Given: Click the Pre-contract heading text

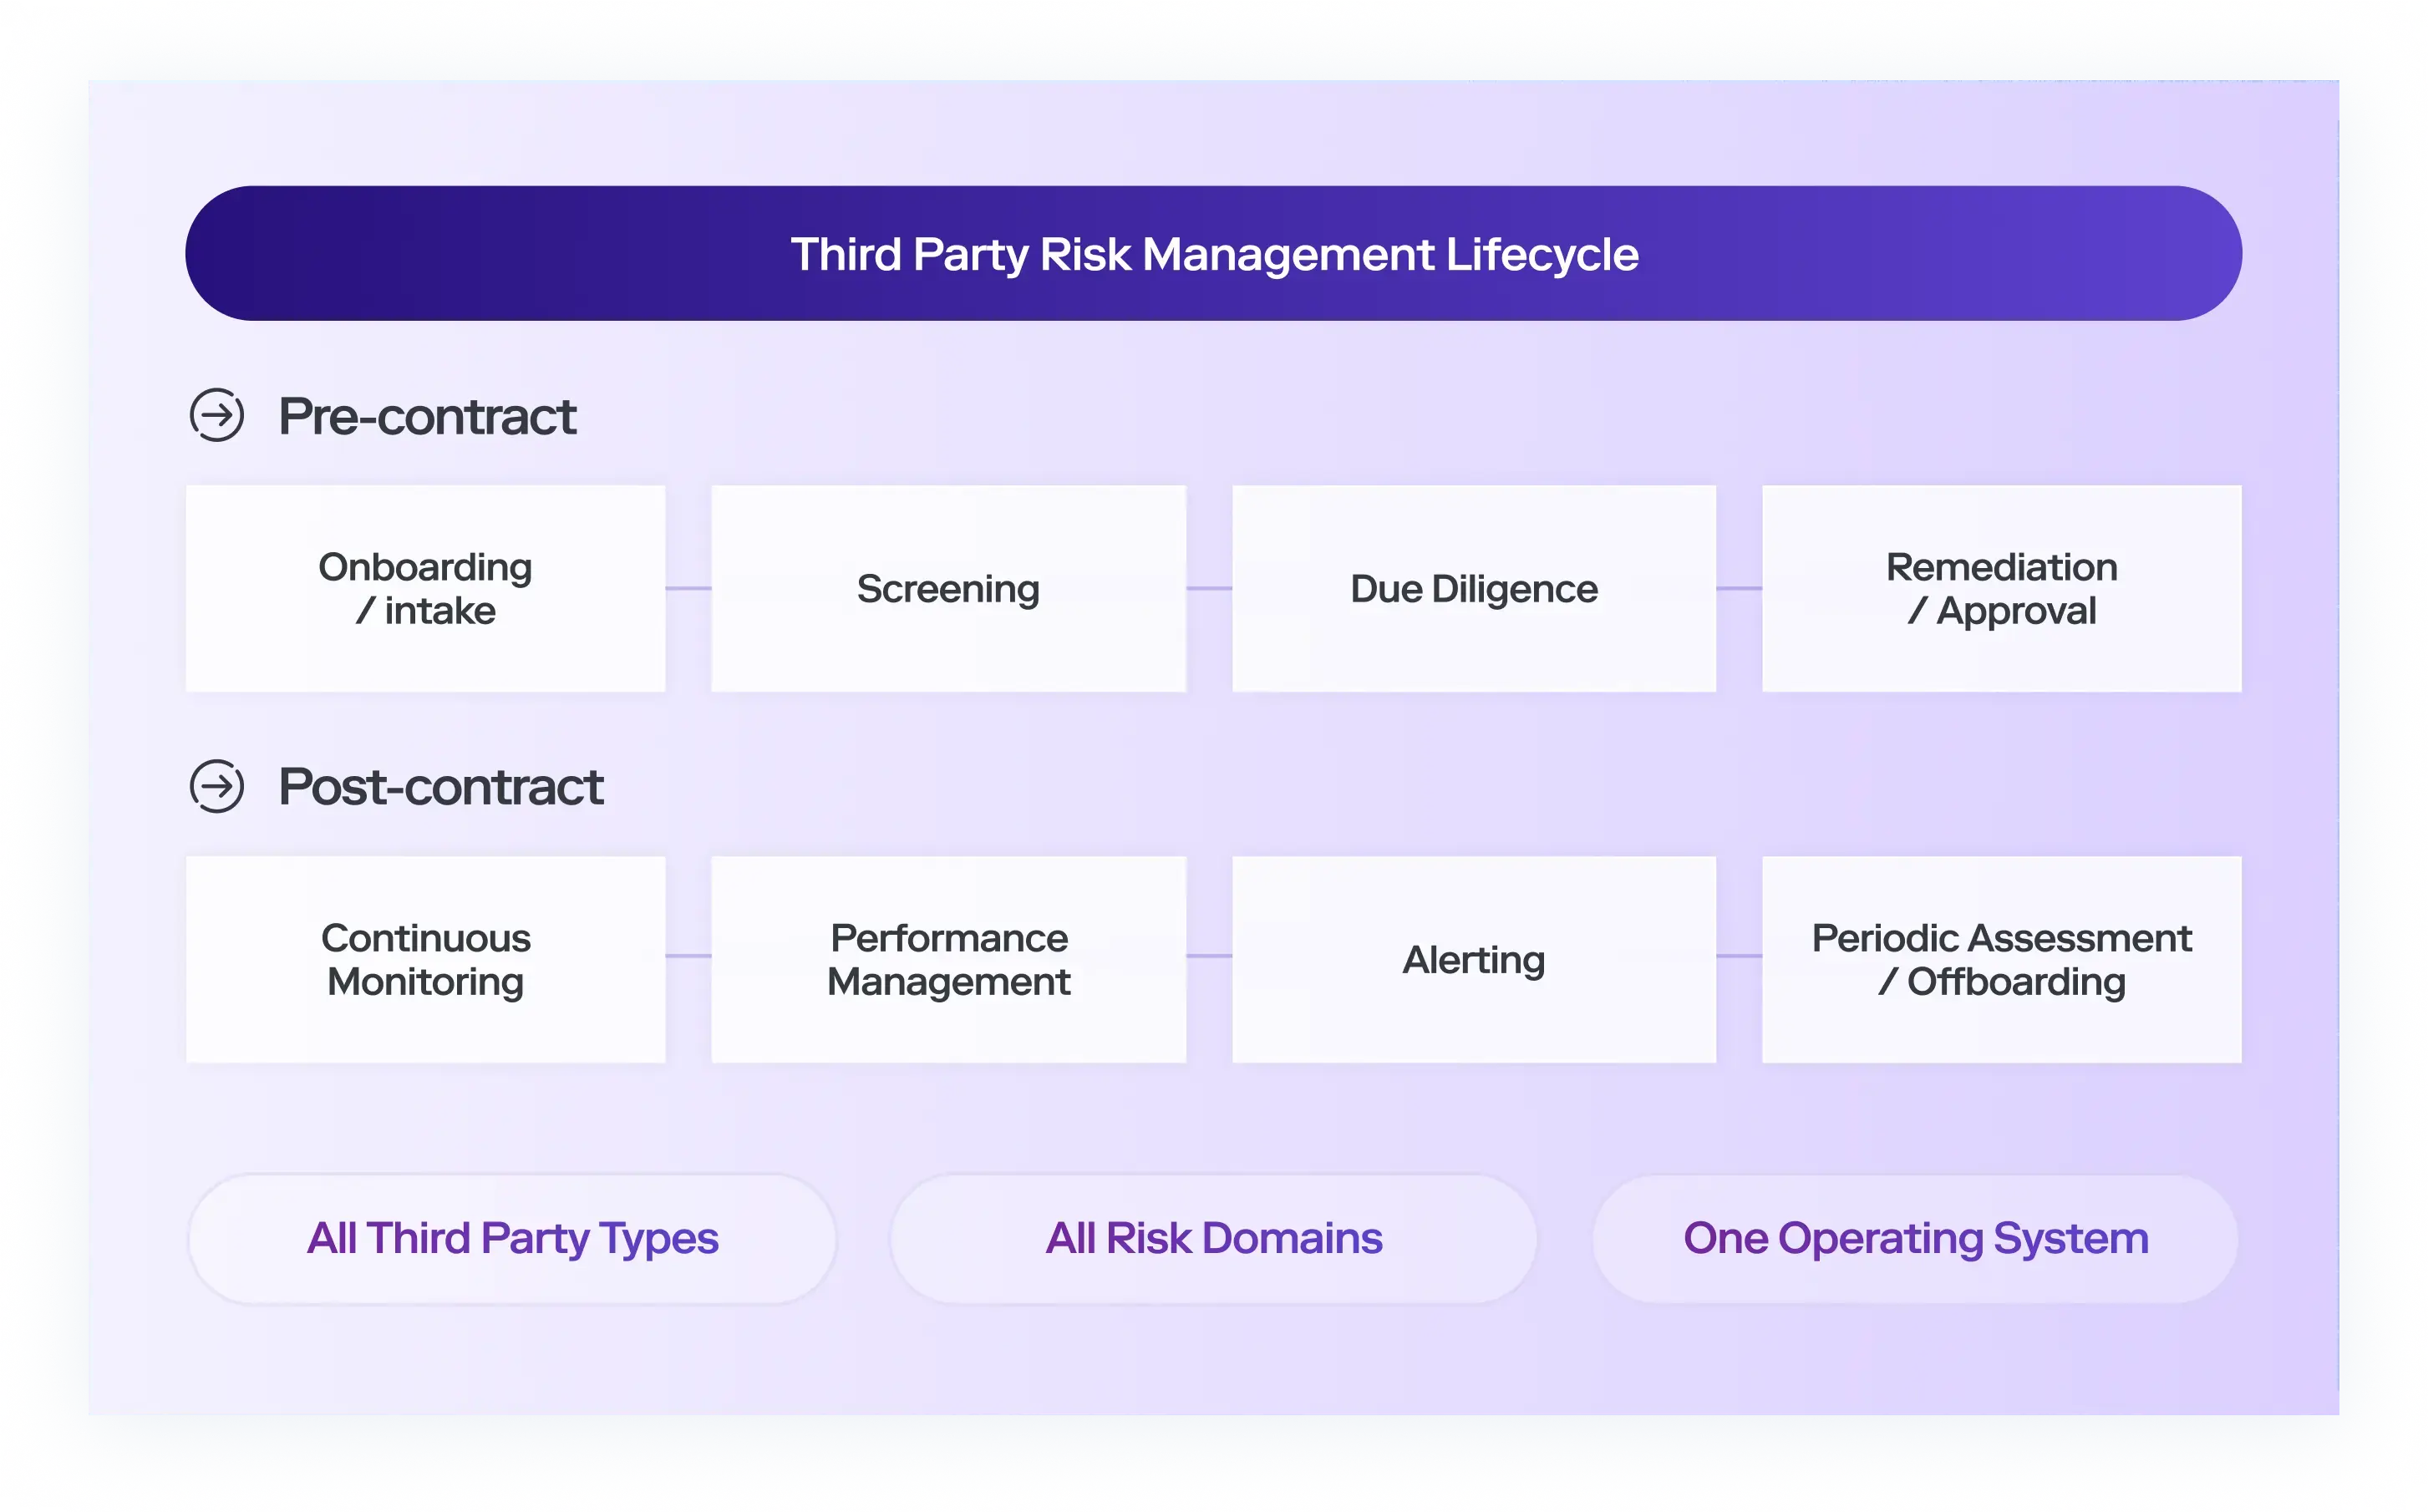Looking at the screenshot, I should coord(427,416).
